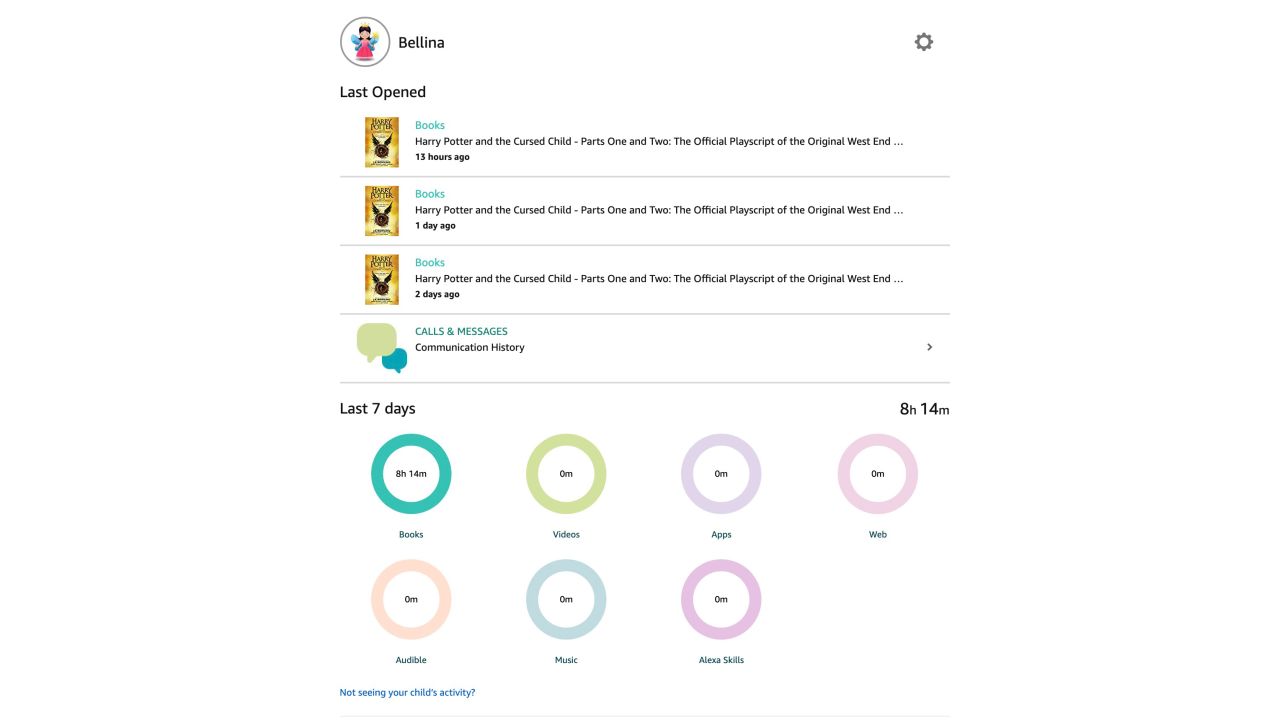Click the Alexa Skills label text

pos(721,660)
